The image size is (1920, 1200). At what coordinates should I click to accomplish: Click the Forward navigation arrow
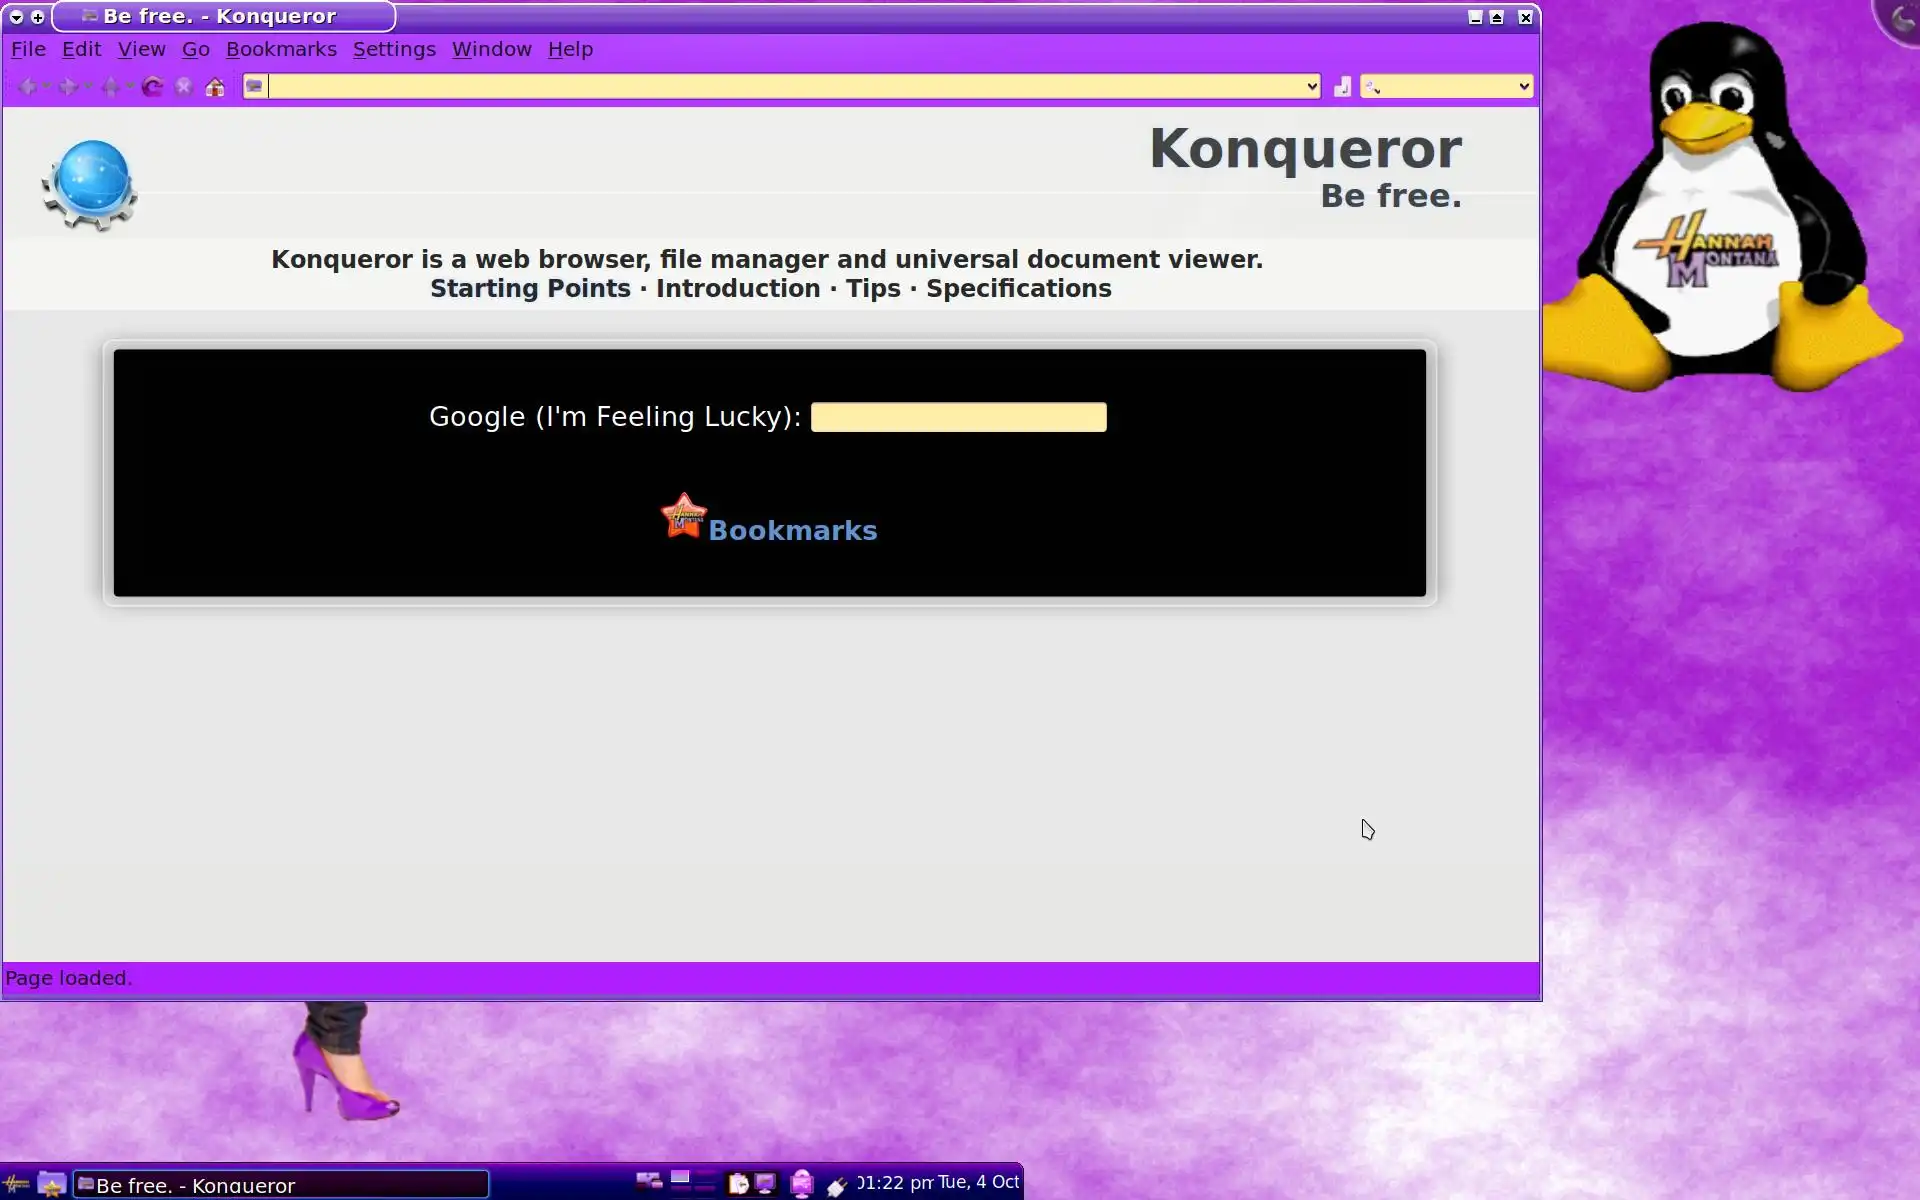(x=67, y=87)
